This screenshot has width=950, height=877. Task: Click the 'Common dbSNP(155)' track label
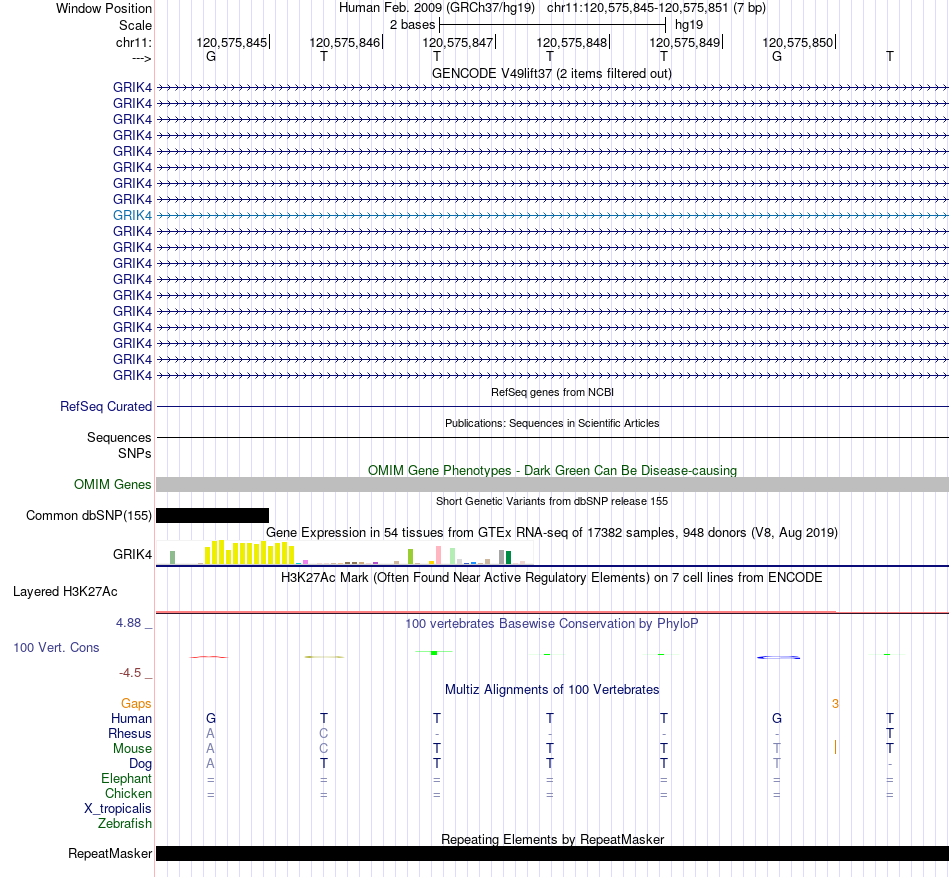tap(88, 515)
